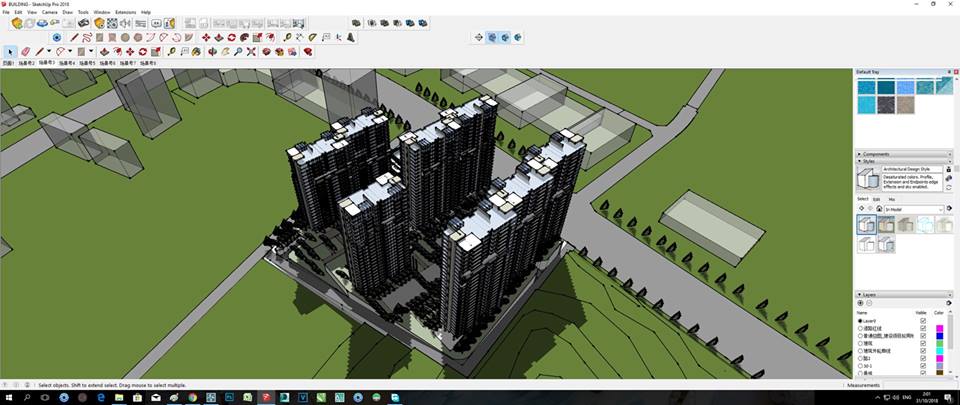Click the Add Layer button
Viewport: 960px width, 405px height.
[860, 303]
